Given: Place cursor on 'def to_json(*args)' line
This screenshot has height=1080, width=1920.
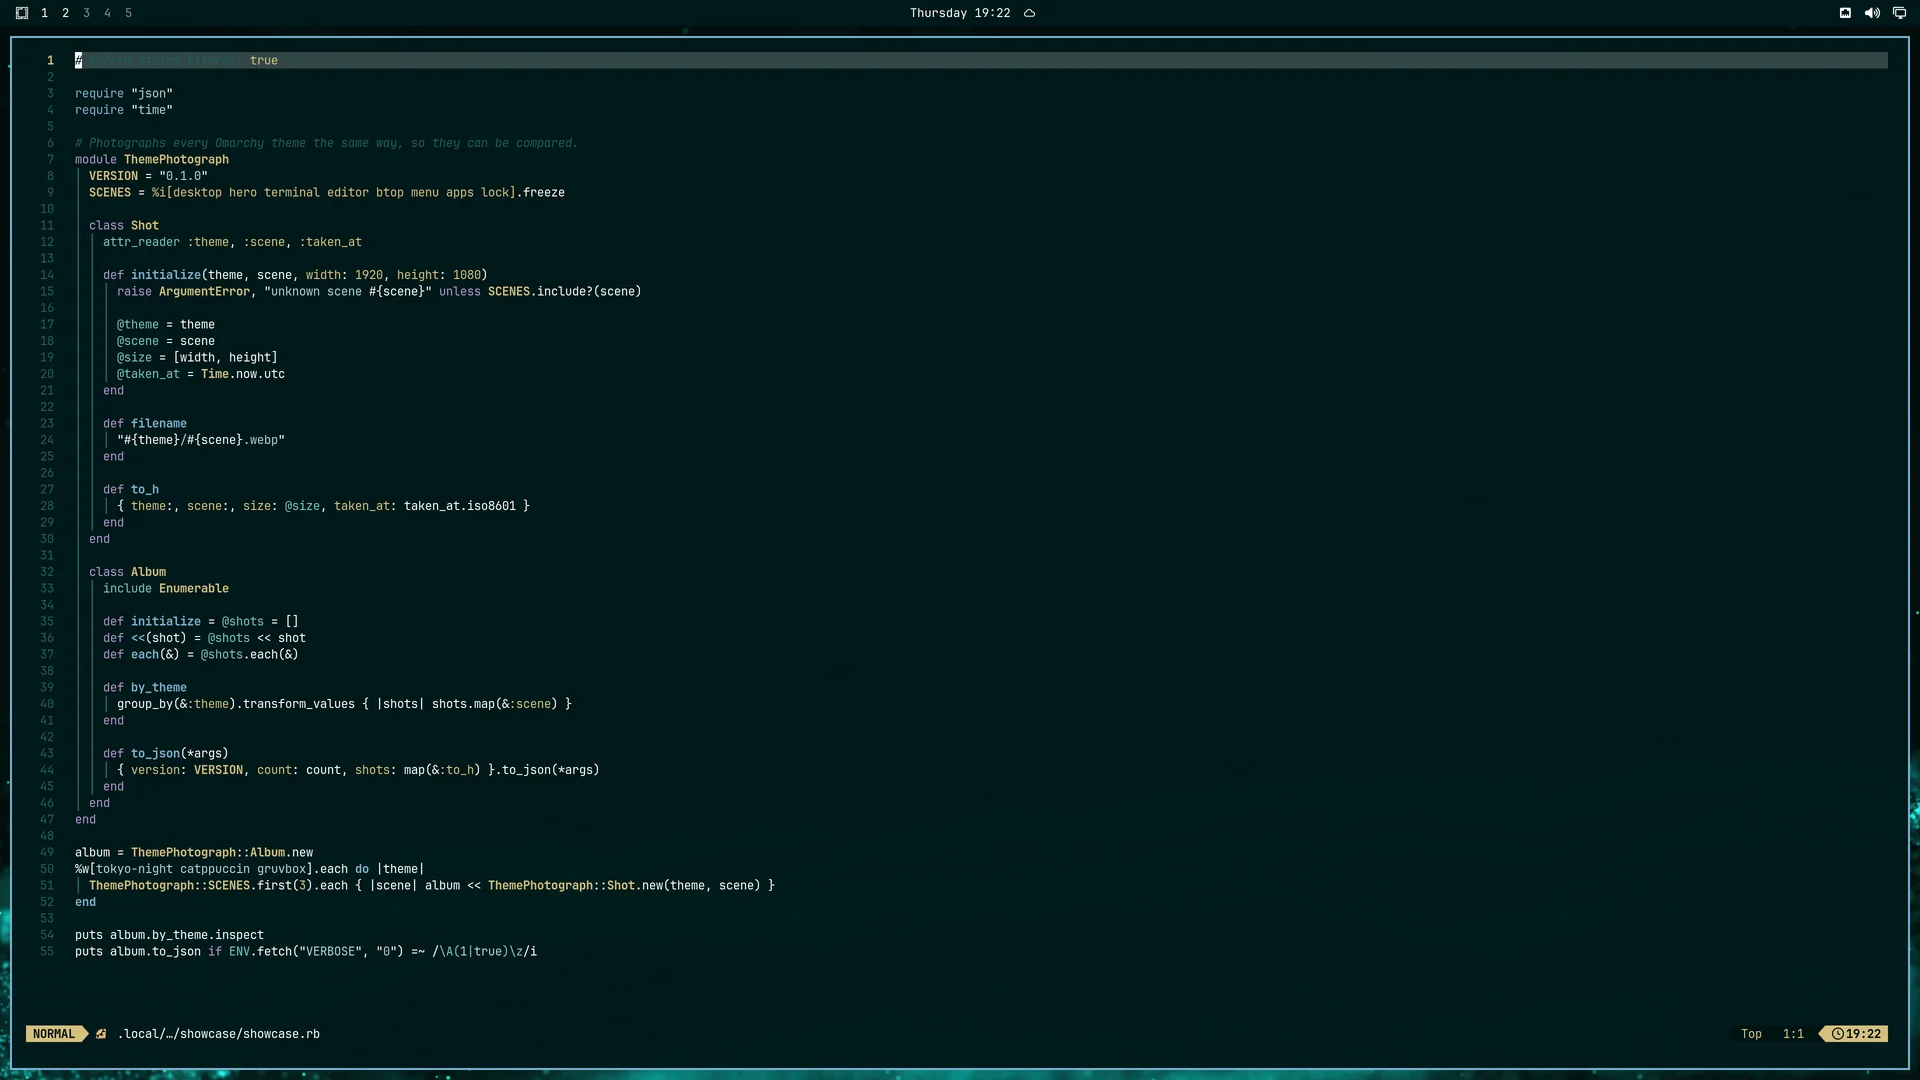Looking at the screenshot, I should pyautogui.click(x=166, y=754).
